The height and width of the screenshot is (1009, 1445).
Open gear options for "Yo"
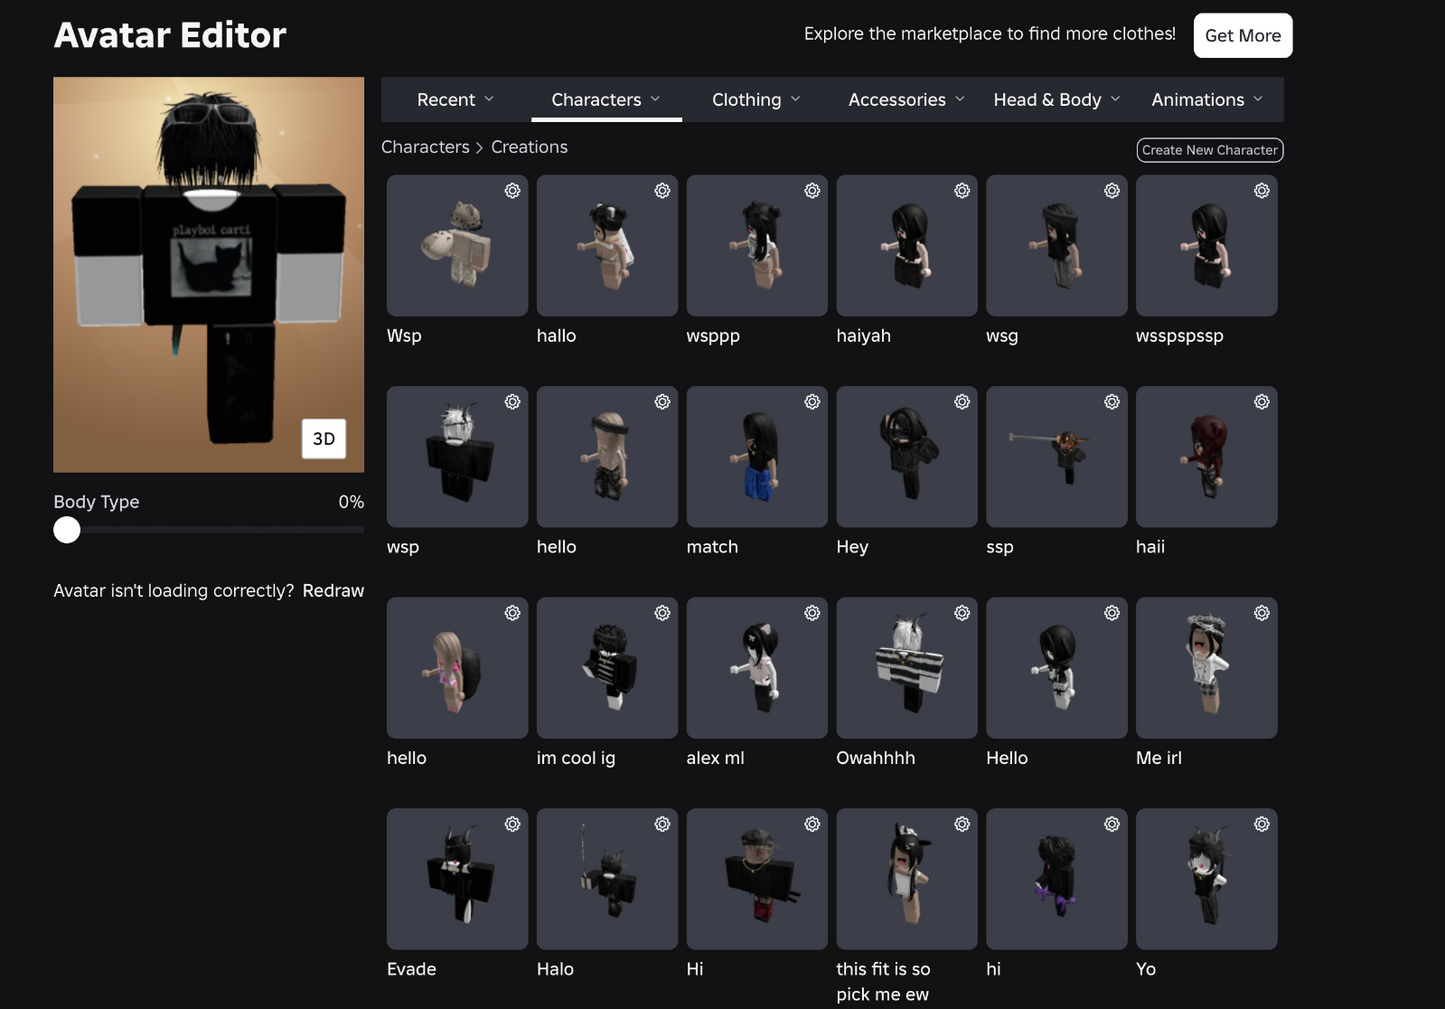click(x=1261, y=824)
